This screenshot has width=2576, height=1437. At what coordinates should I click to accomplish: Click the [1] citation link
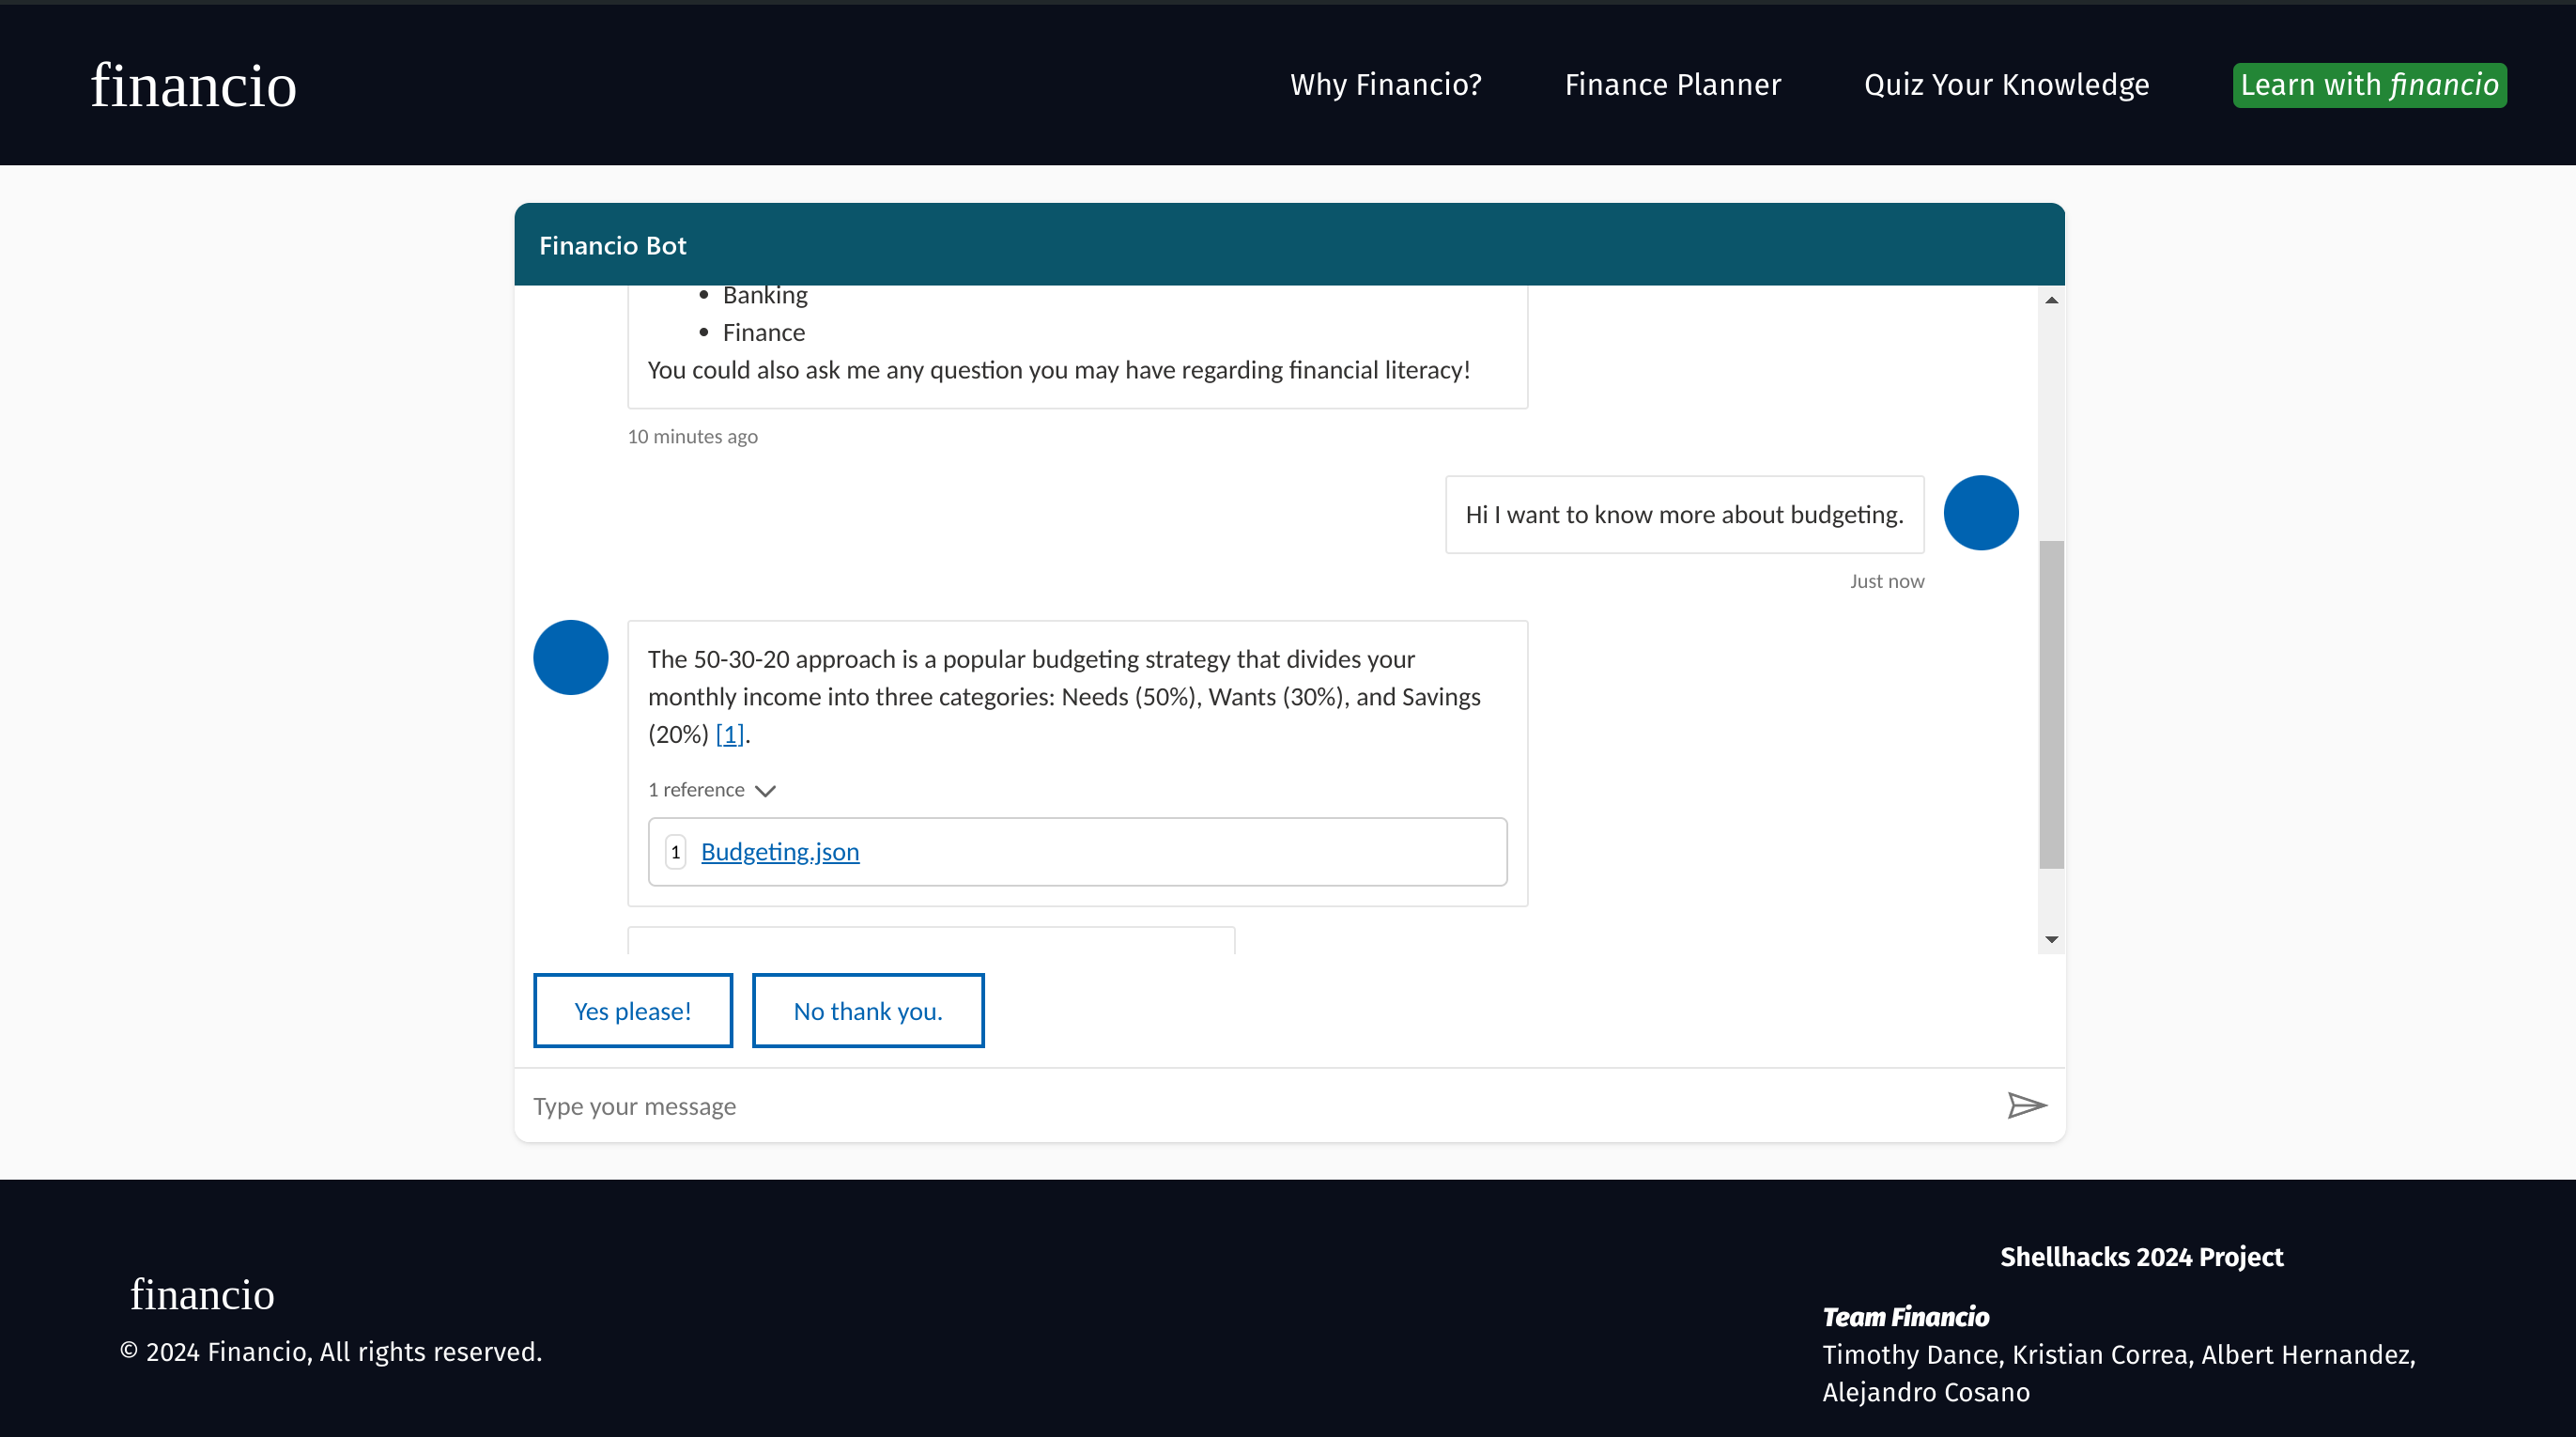[730, 734]
